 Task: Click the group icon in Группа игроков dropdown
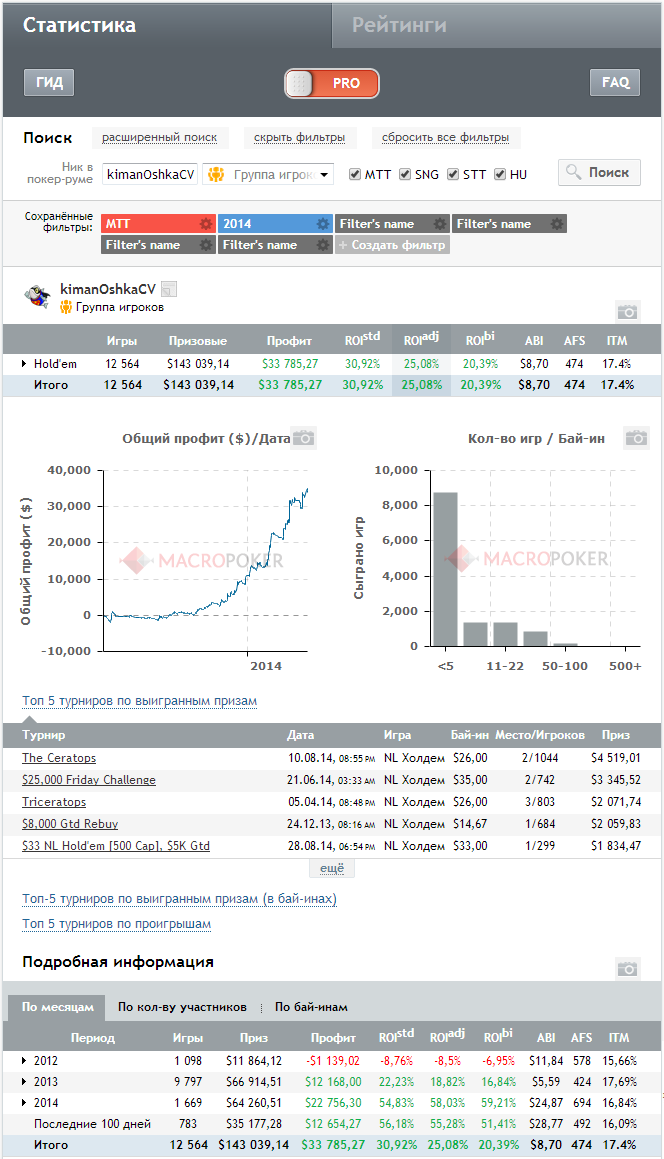coord(216,174)
